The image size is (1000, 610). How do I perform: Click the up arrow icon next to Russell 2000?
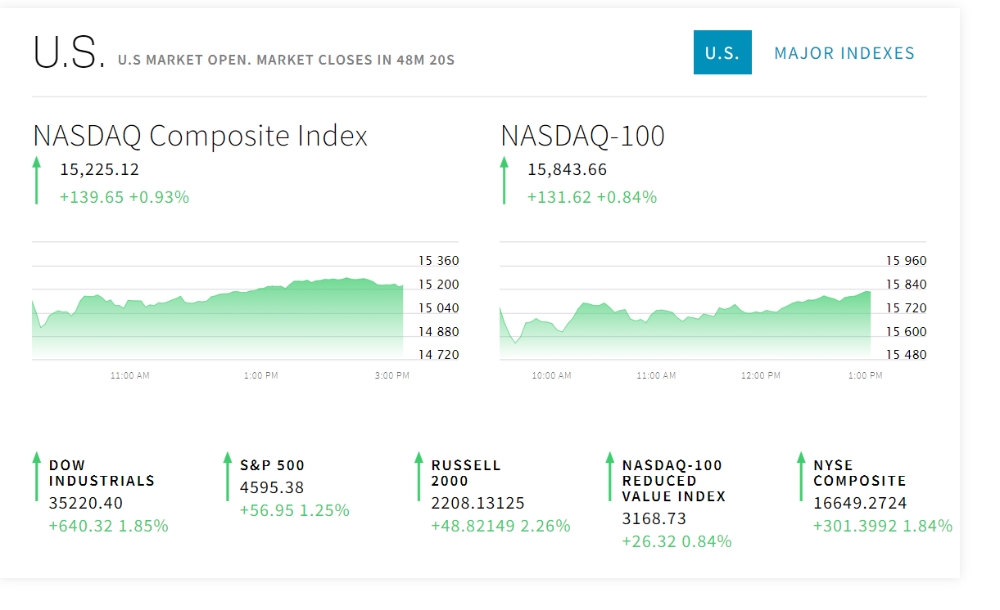click(x=418, y=476)
